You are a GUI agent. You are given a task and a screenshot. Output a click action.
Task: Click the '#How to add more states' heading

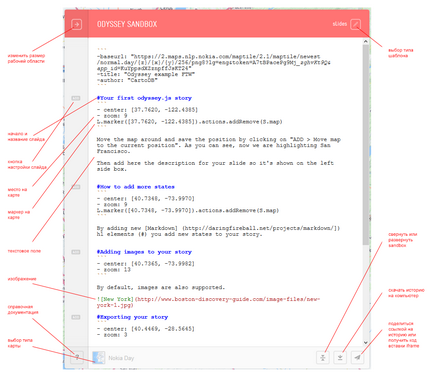(x=135, y=187)
